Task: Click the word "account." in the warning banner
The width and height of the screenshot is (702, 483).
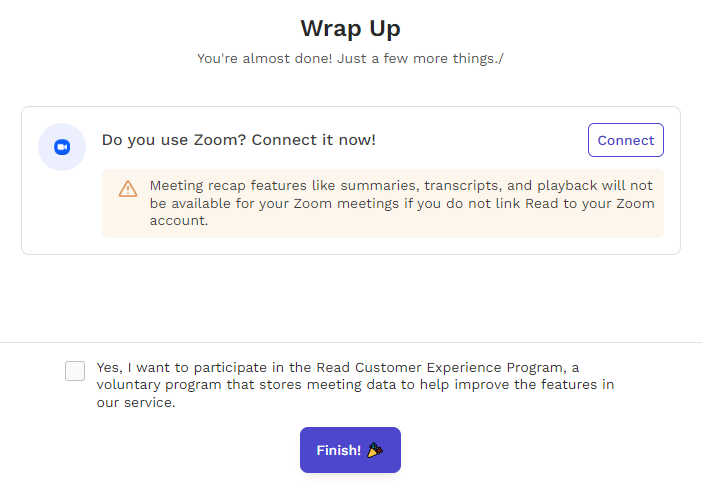Action: [179, 221]
